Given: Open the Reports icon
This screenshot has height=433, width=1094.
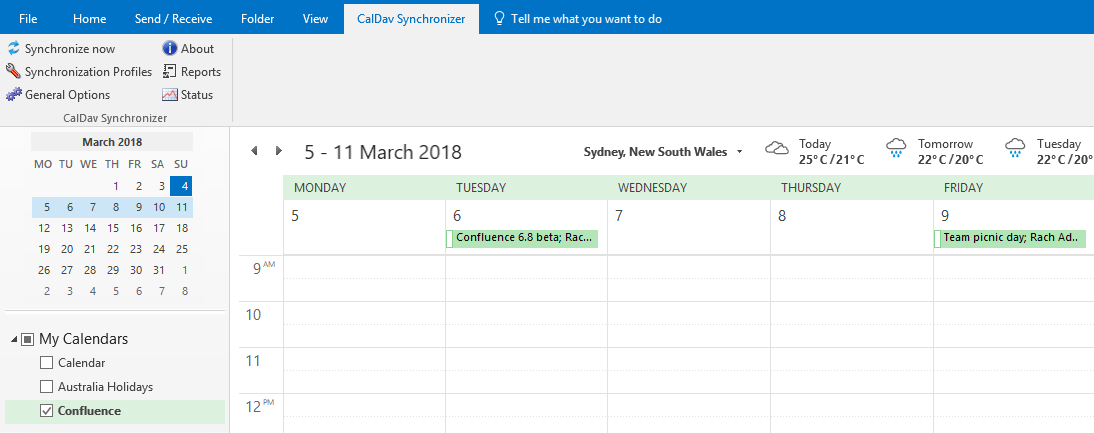Looking at the screenshot, I should (x=170, y=72).
